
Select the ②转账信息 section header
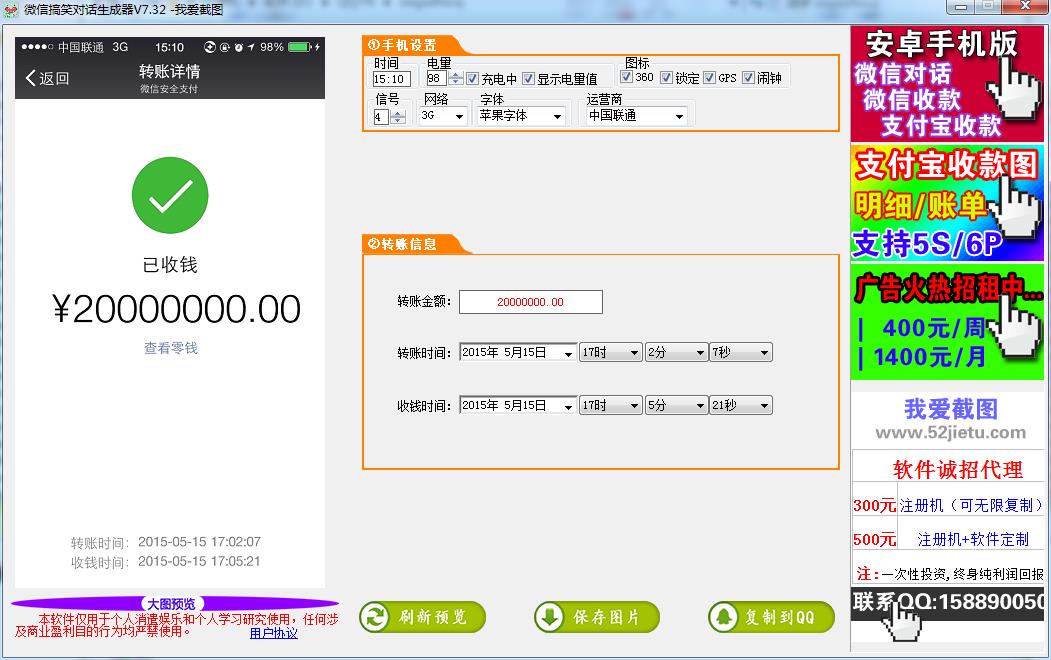point(402,243)
